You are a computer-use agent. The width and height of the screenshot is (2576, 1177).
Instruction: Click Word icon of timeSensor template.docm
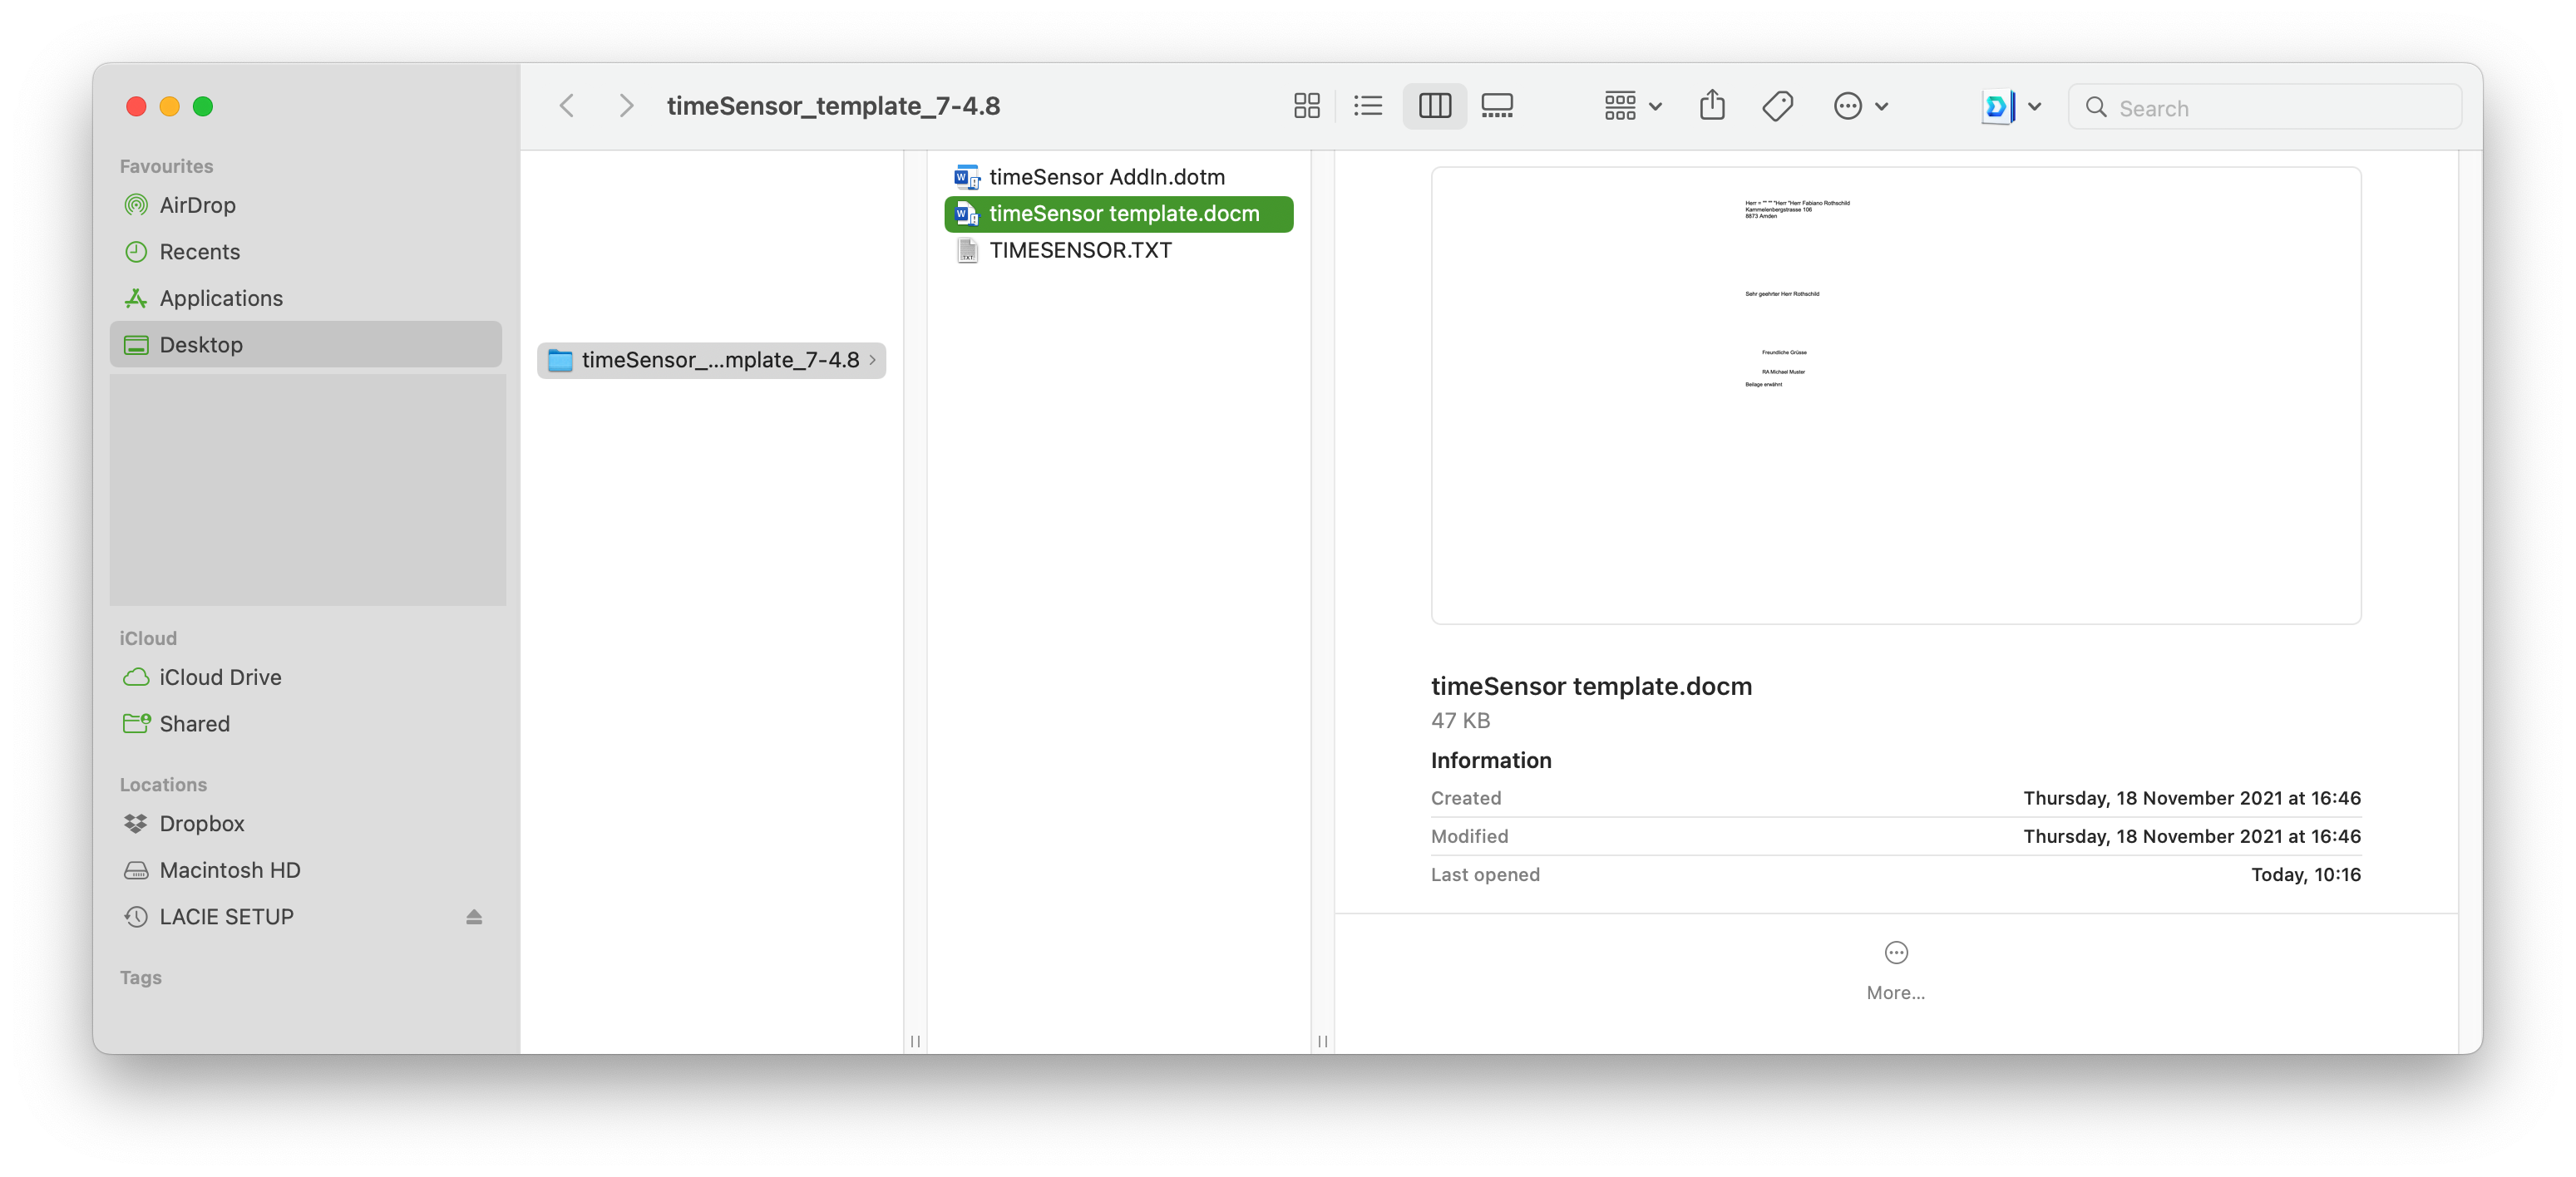click(x=966, y=213)
